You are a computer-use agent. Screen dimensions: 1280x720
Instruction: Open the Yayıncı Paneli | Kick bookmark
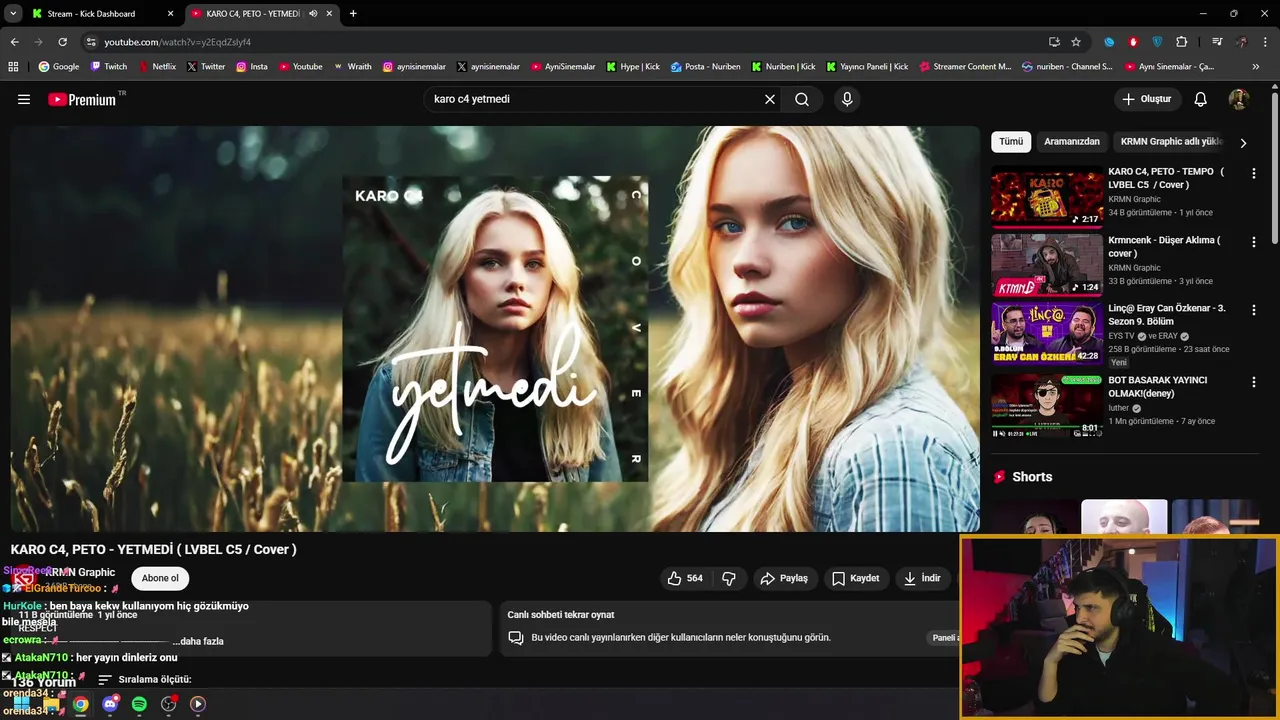pos(867,67)
